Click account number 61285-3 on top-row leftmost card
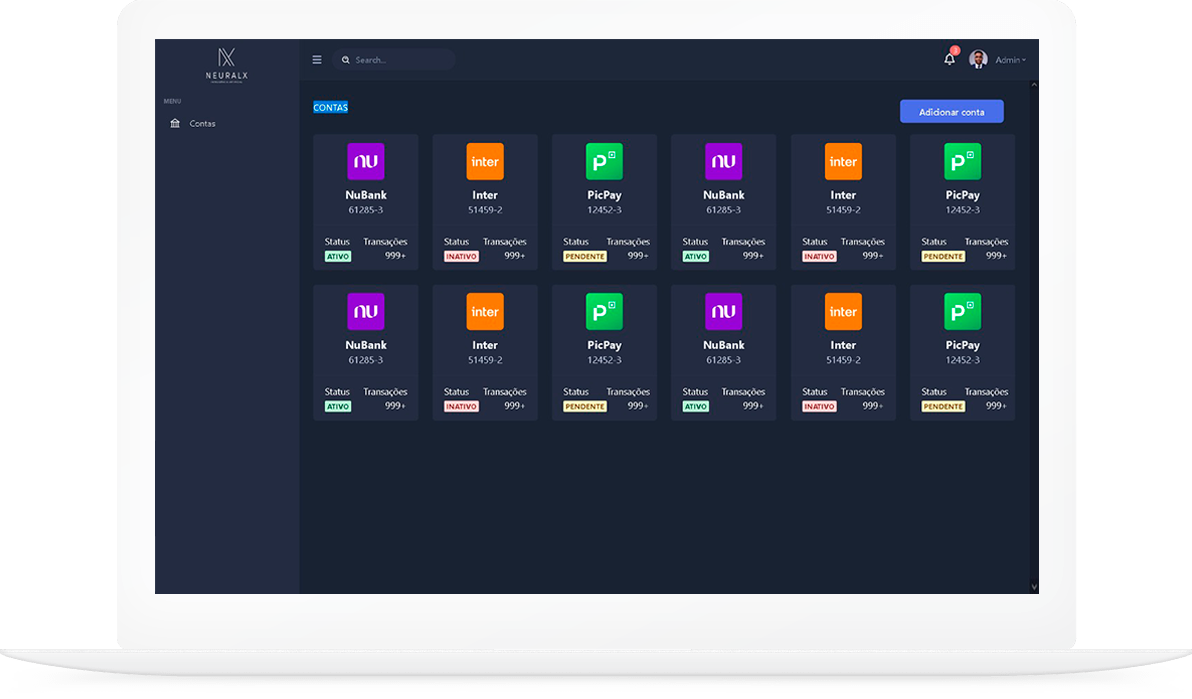 click(366, 210)
